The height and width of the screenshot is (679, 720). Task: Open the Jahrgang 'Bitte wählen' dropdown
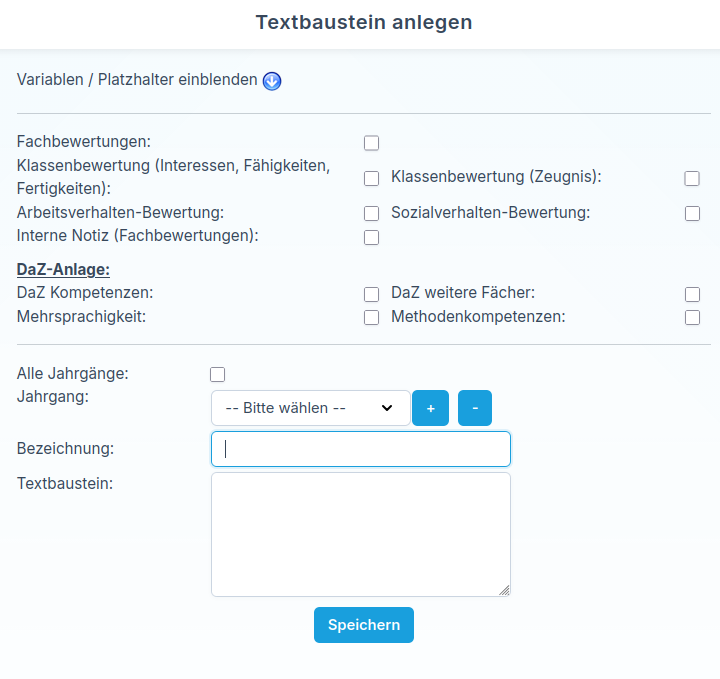click(300, 408)
